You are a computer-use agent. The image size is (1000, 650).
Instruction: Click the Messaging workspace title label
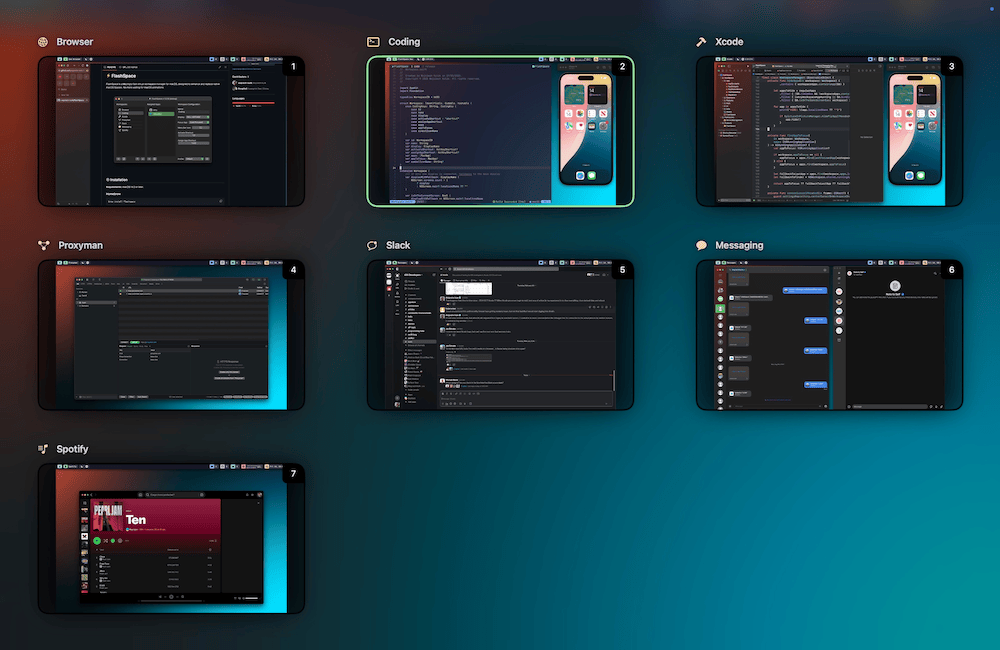coord(740,245)
